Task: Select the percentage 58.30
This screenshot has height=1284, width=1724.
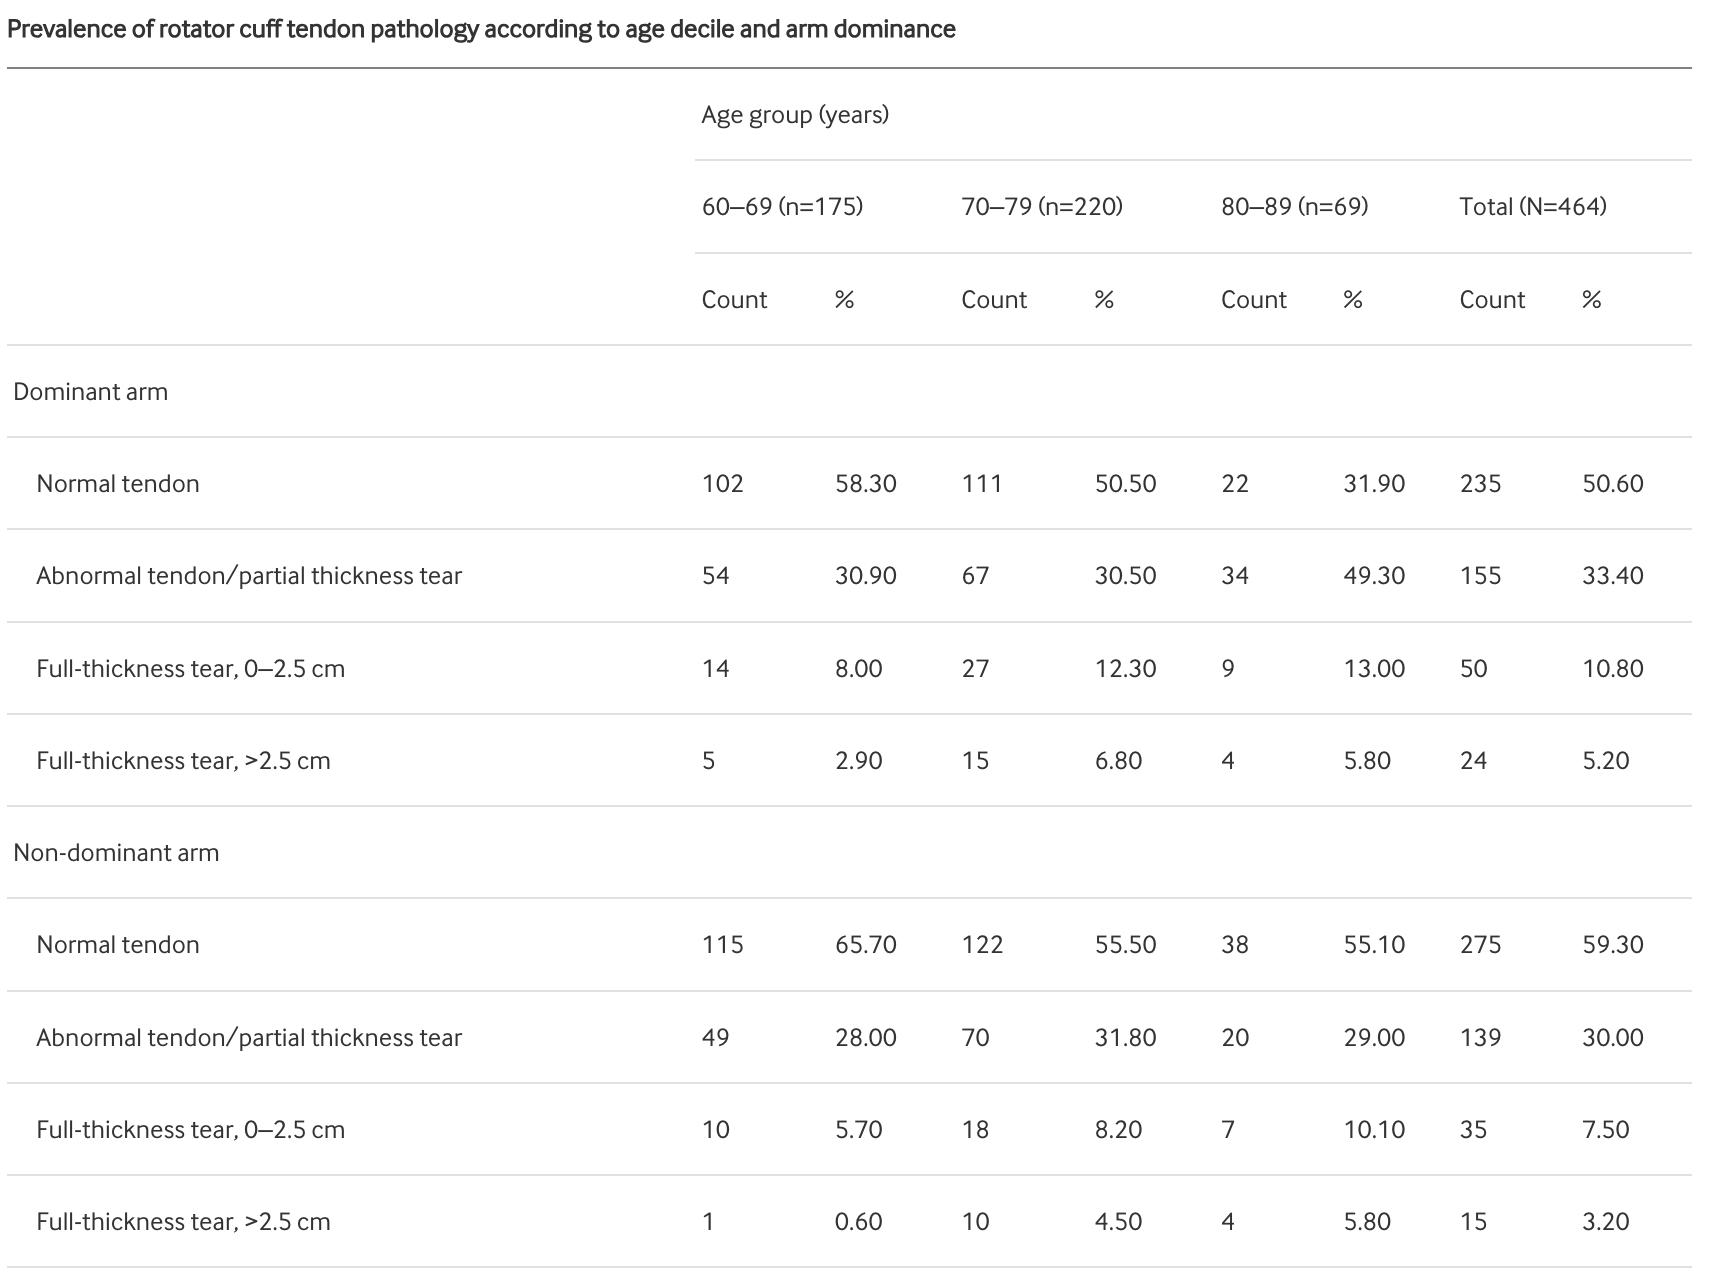Action: point(866,484)
